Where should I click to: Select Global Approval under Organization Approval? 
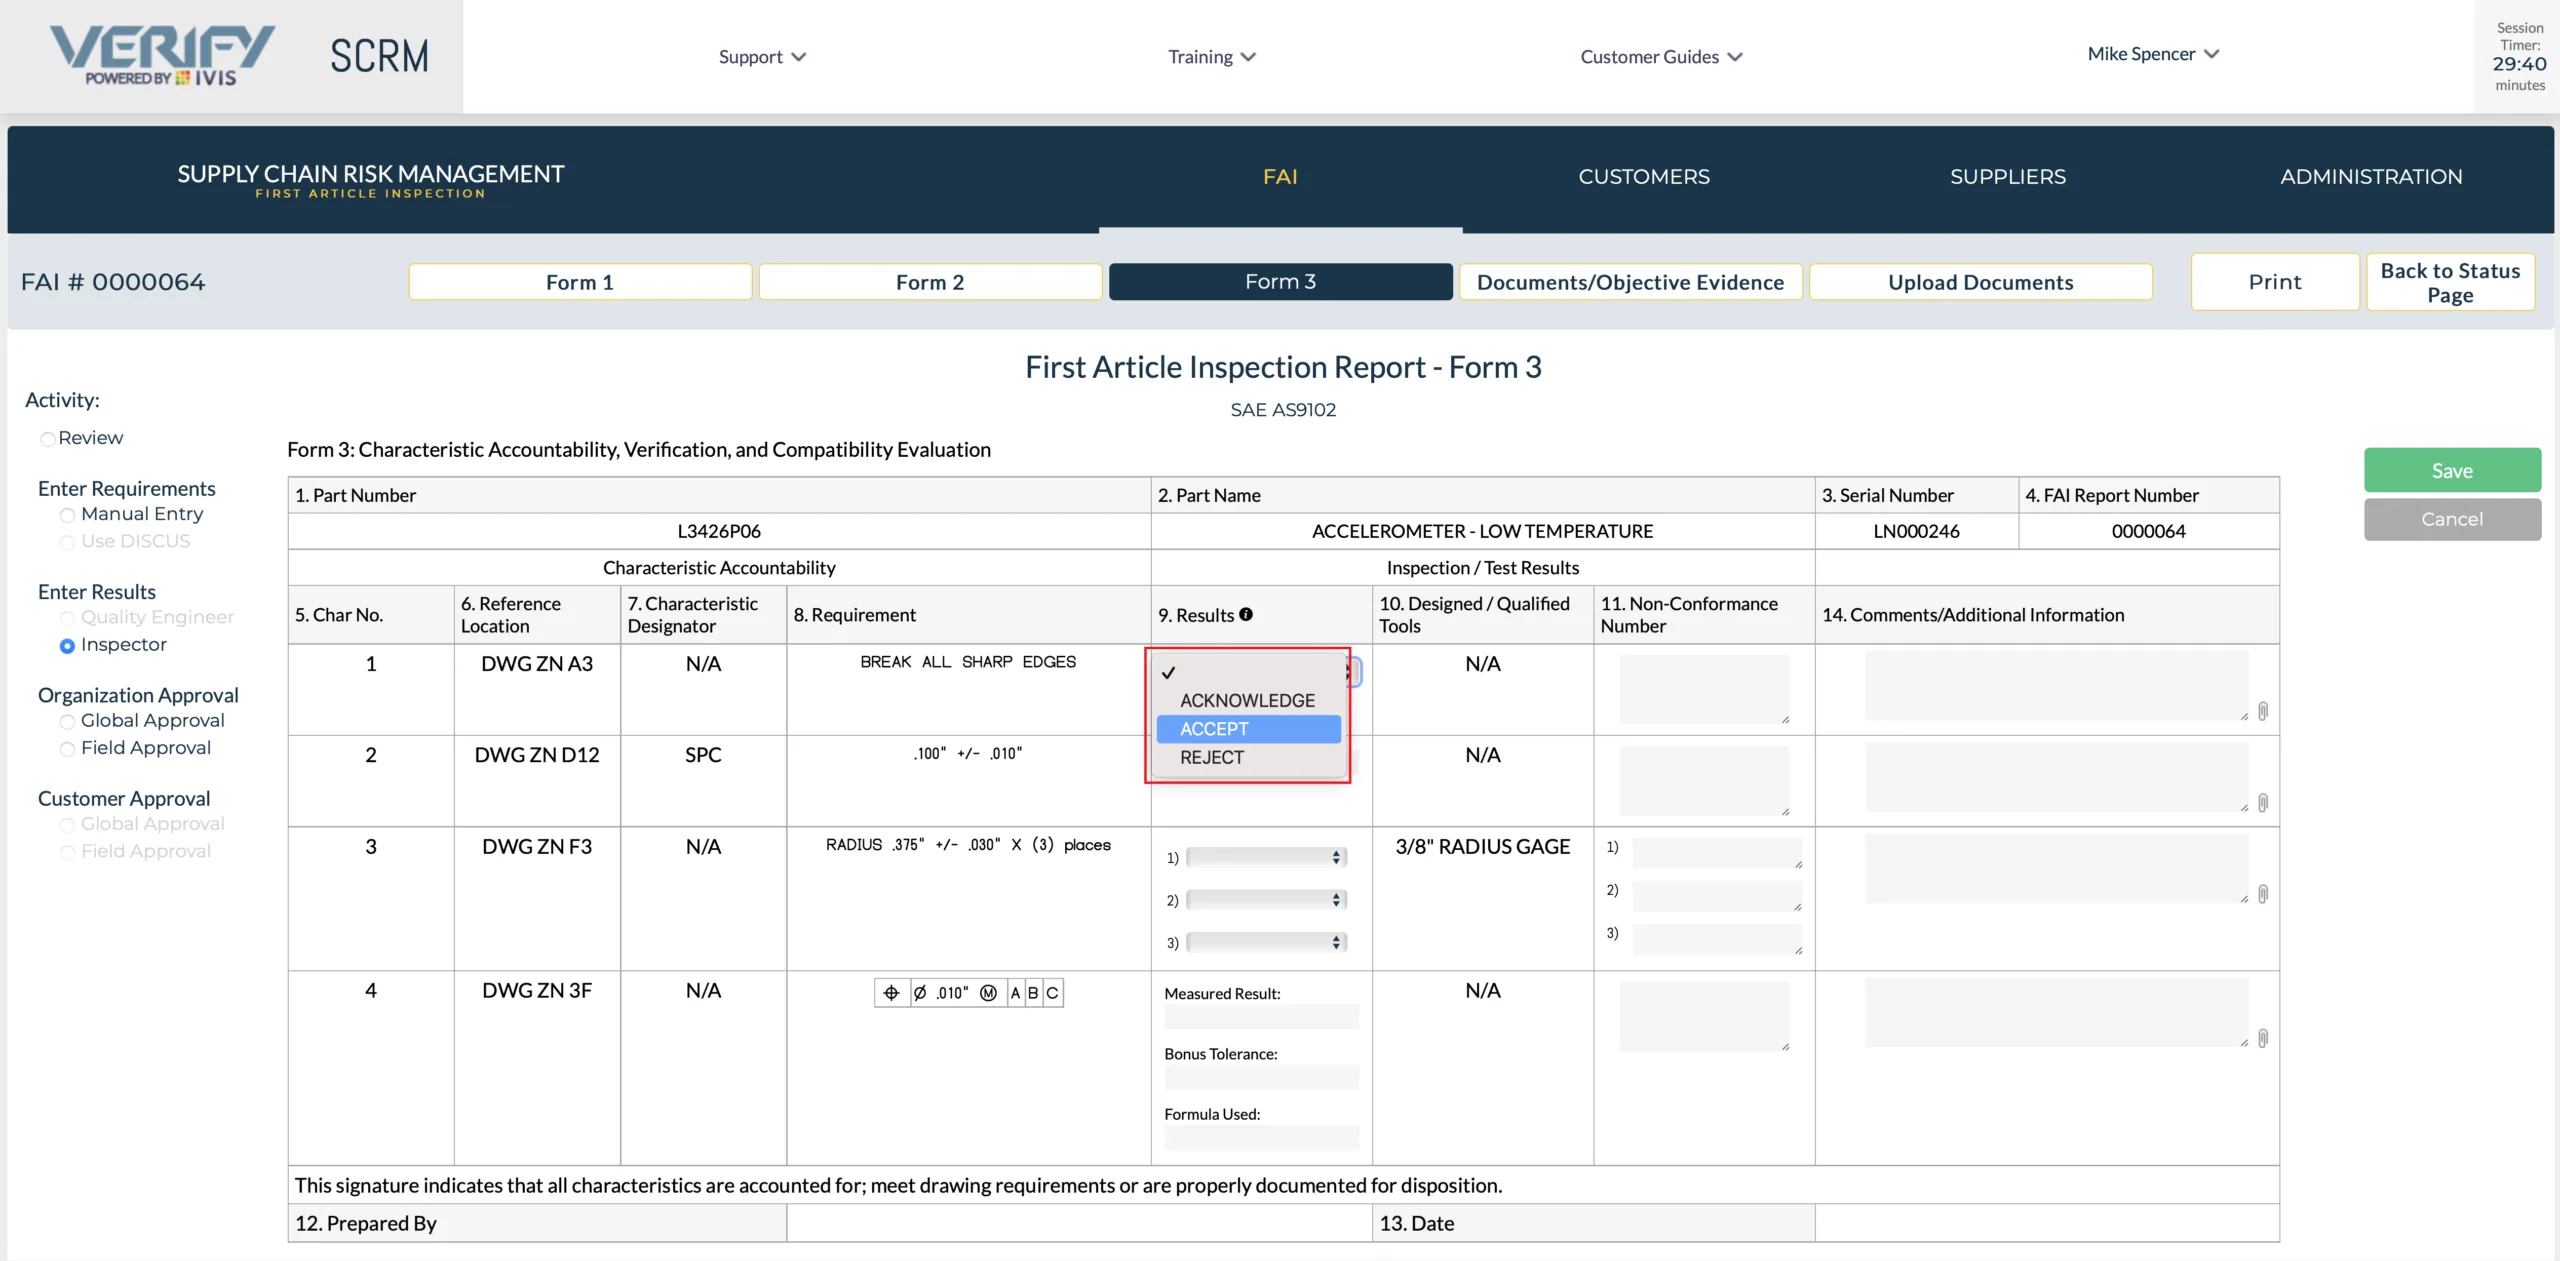67,722
